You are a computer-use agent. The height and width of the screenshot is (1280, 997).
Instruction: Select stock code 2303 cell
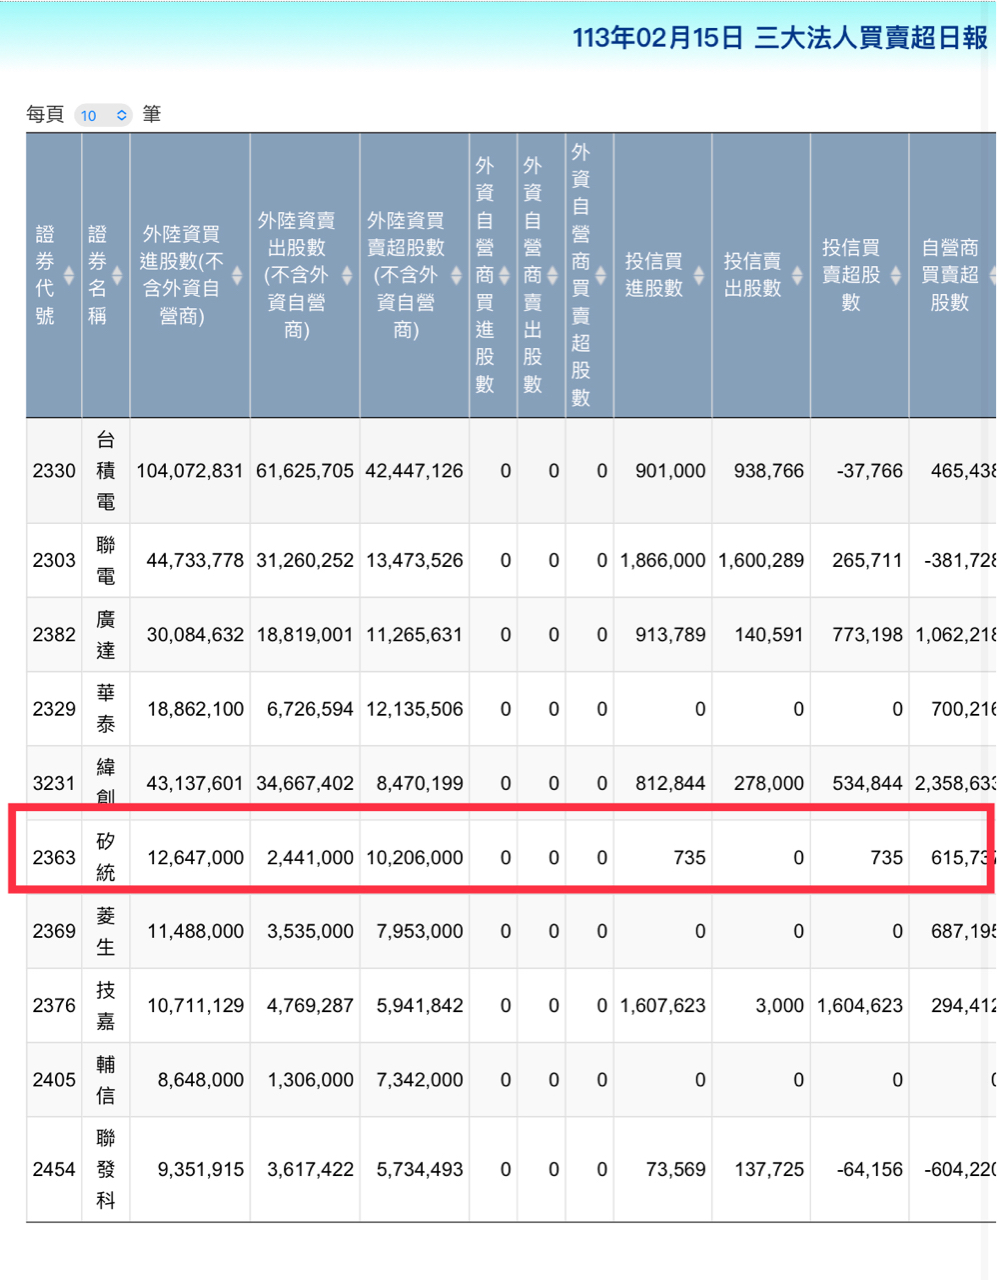pos(54,561)
